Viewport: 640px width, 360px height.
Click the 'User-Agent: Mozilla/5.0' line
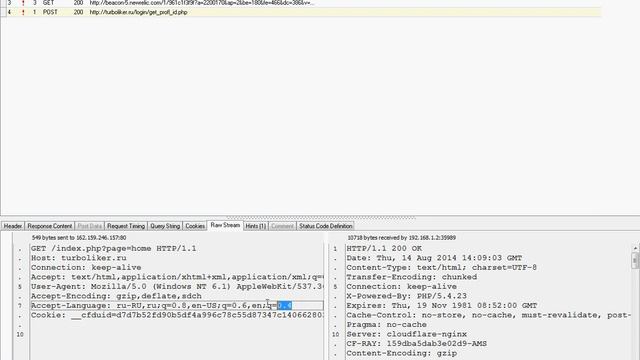point(177,287)
